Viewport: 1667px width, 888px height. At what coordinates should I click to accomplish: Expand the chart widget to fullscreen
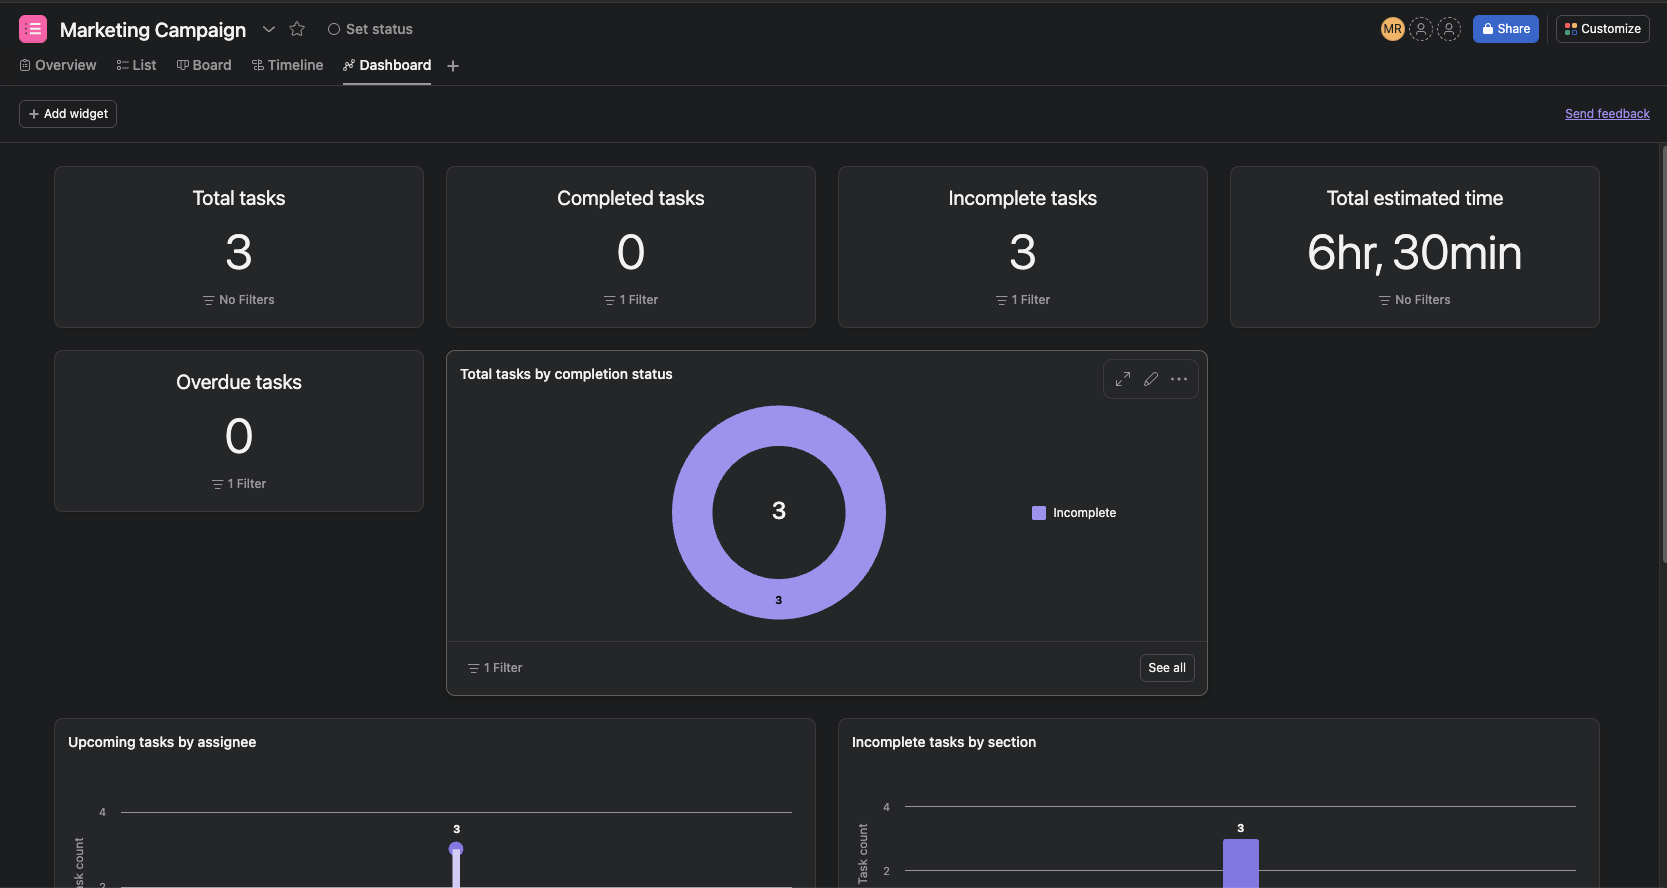pyautogui.click(x=1123, y=379)
